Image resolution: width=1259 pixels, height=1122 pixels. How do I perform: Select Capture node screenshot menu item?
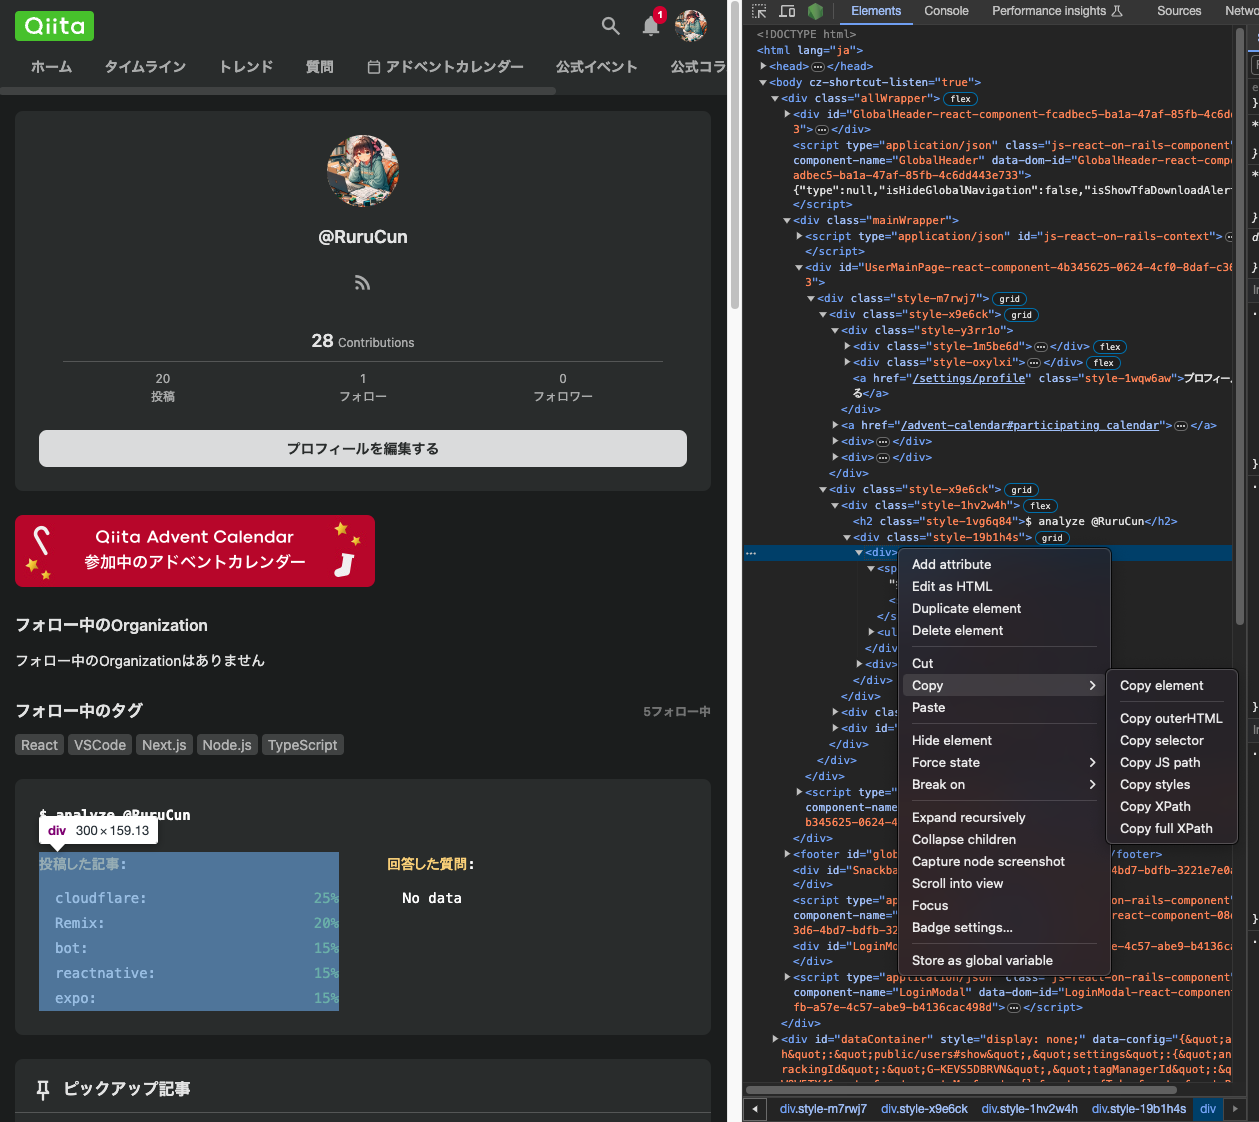[1004, 862]
